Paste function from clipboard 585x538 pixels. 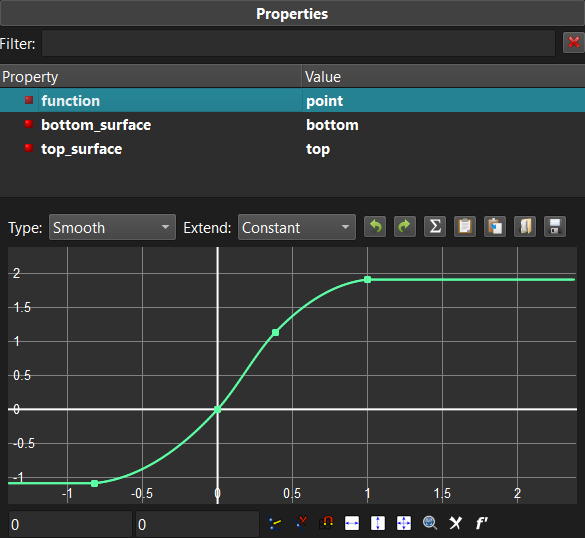pyautogui.click(x=495, y=226)
